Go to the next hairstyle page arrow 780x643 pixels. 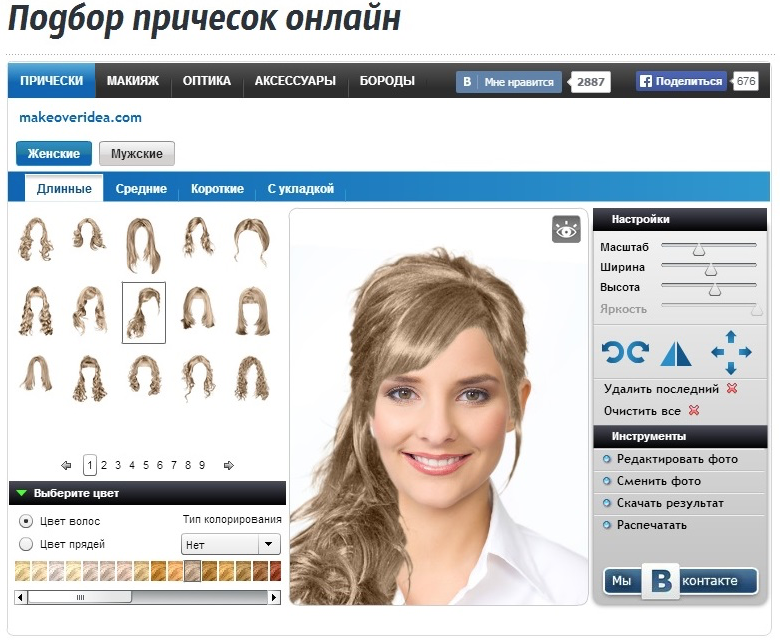coord(228,465)
